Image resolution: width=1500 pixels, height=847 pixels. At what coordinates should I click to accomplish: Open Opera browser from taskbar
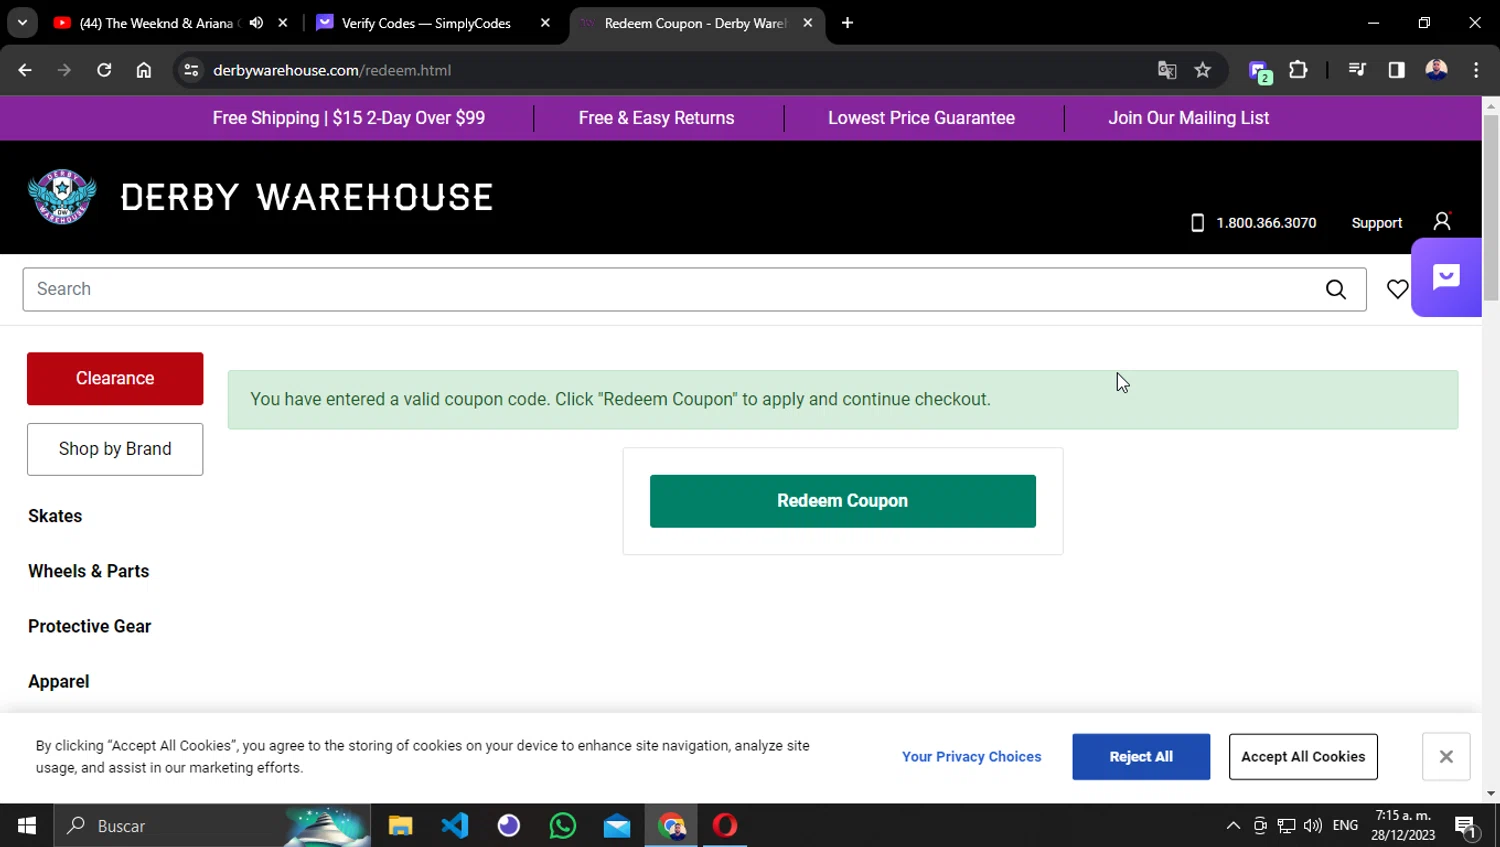725,826
